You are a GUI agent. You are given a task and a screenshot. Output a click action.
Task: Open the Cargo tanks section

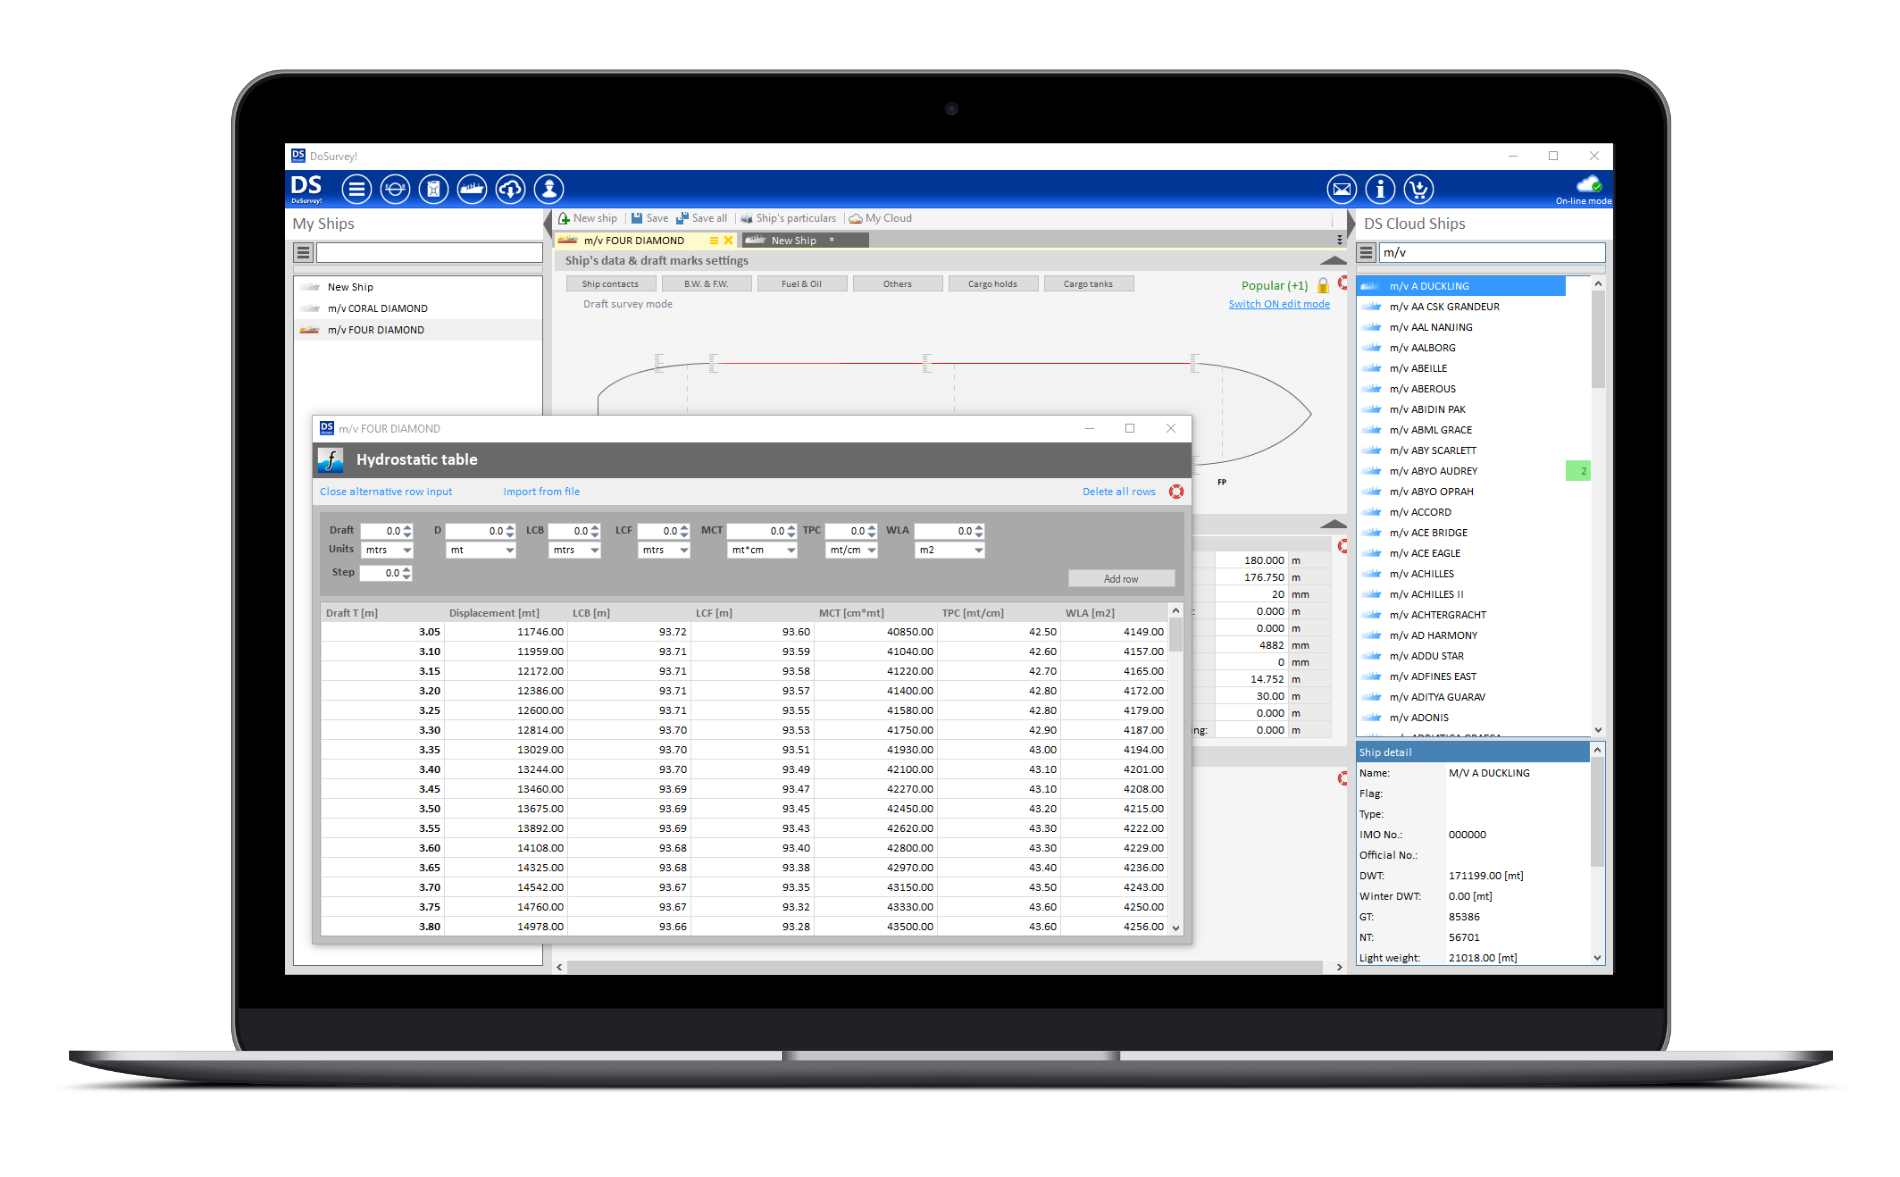tap(1088, 284)
